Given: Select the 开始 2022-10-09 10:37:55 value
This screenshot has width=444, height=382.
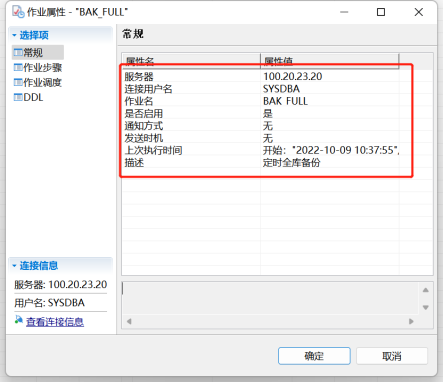Looking at the screenshot, I should (331, 150).
